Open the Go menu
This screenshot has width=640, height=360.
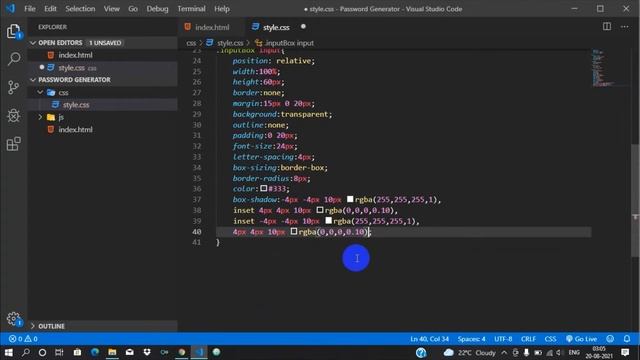133,9
